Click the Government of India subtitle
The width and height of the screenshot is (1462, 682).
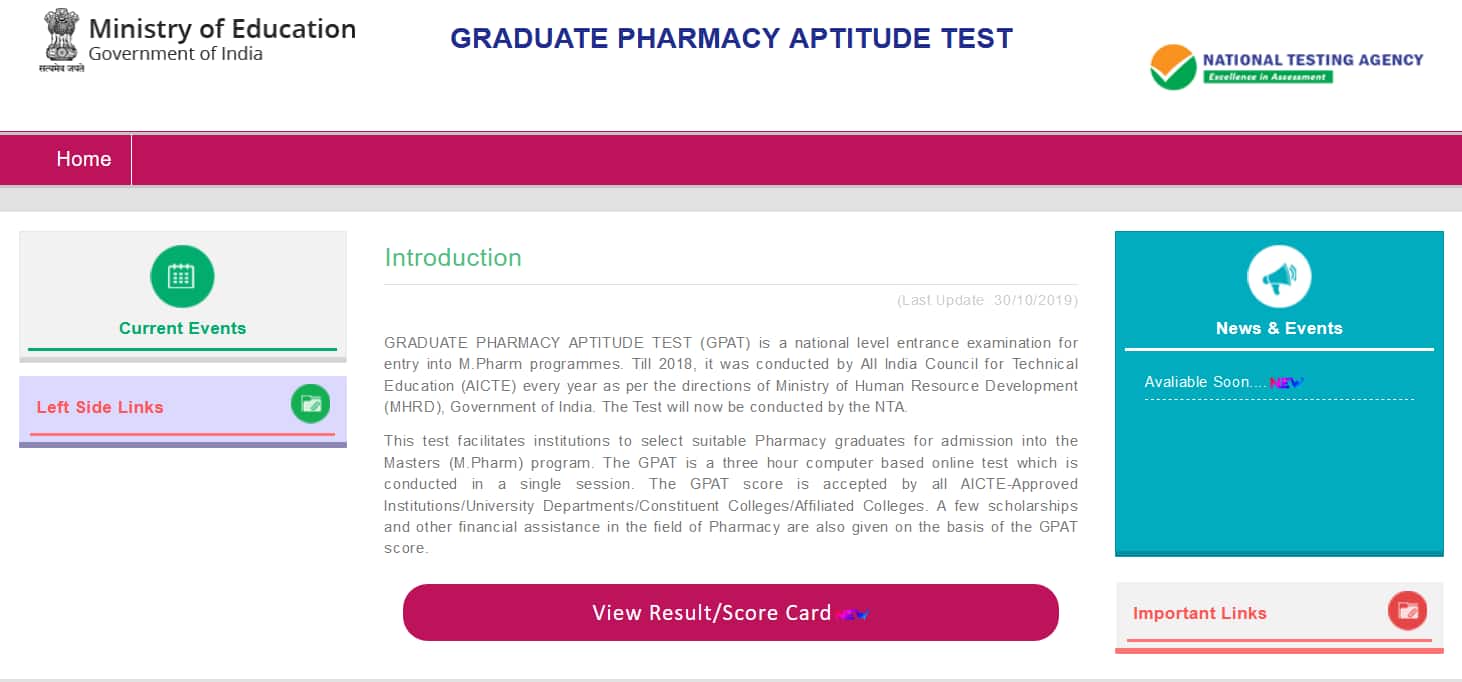[x=175, y=54]
